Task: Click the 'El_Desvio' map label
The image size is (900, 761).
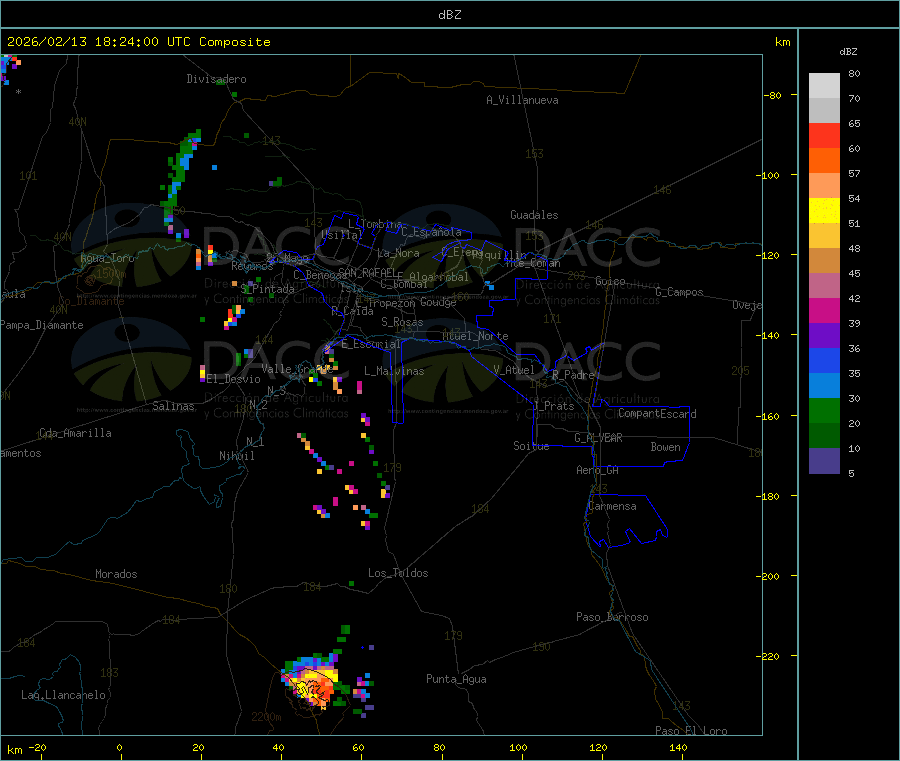Action: point(234,379)
